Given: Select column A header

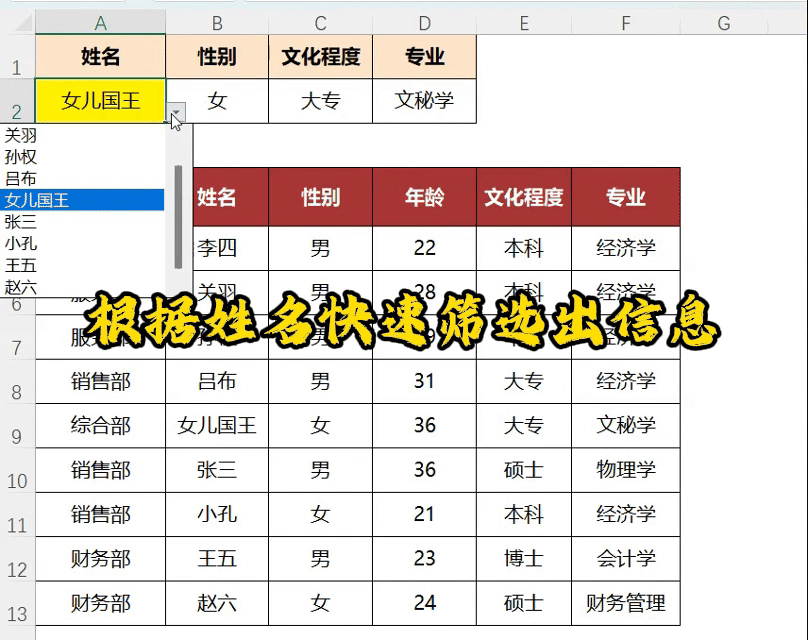Looking at the screenshot, I should coord(100,23).
